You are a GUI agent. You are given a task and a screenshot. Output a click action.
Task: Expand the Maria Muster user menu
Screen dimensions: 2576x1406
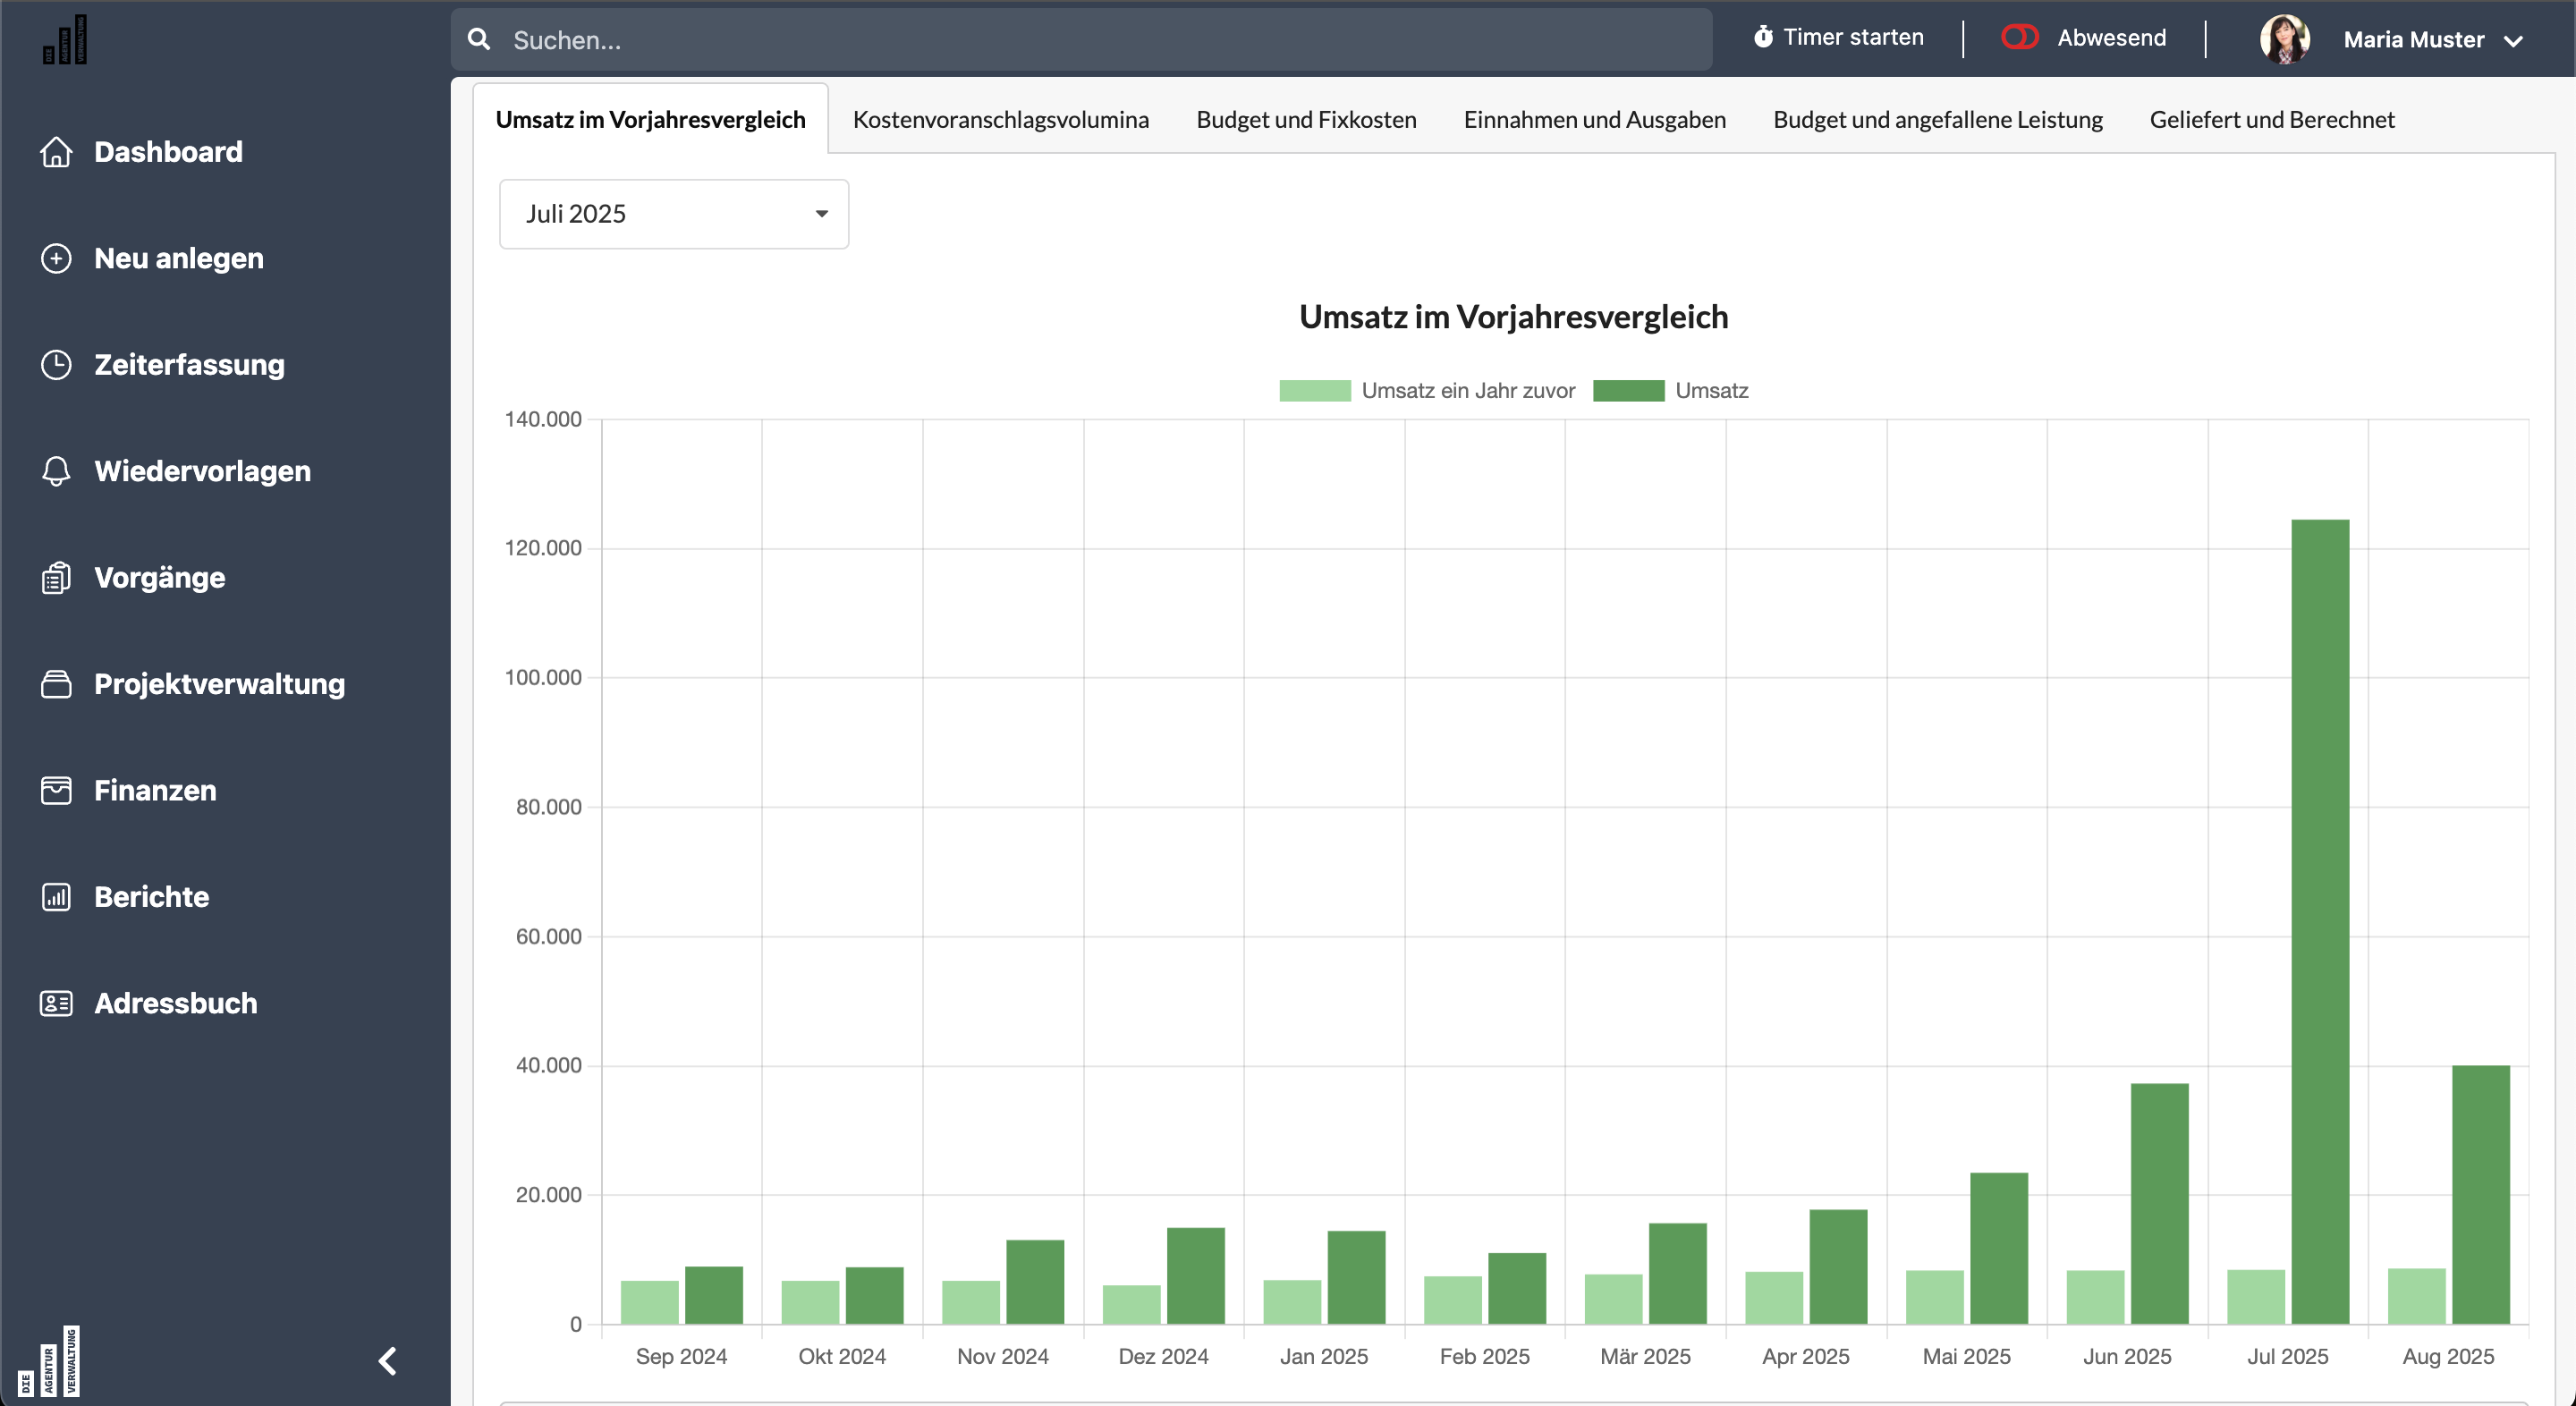2413,40
